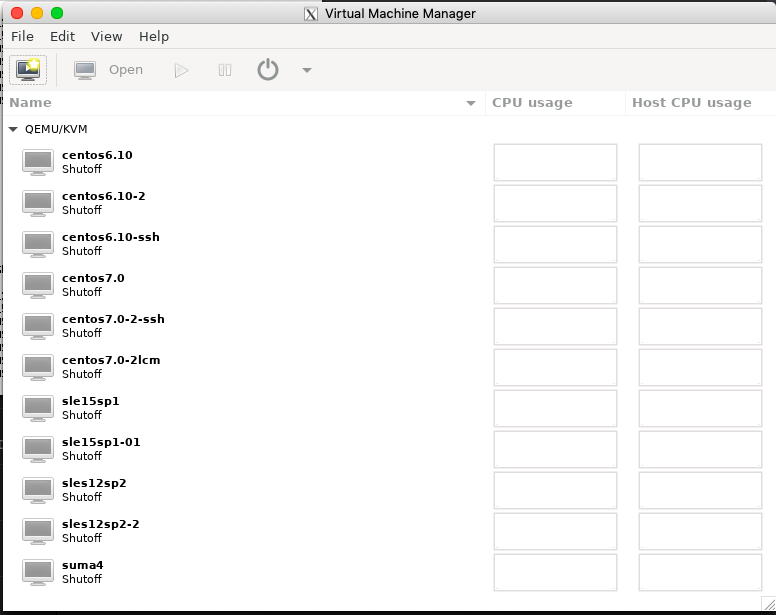Select the centos6.10-2 VM name
Image resolution: width=776 pixels, height=615 pixels.
point(103,196)
